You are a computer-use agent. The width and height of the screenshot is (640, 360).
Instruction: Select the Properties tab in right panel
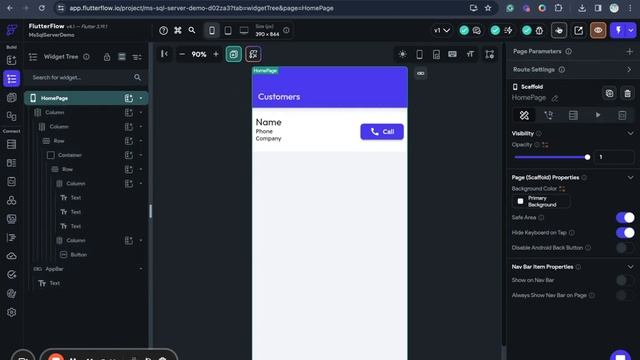pos(524,116)
